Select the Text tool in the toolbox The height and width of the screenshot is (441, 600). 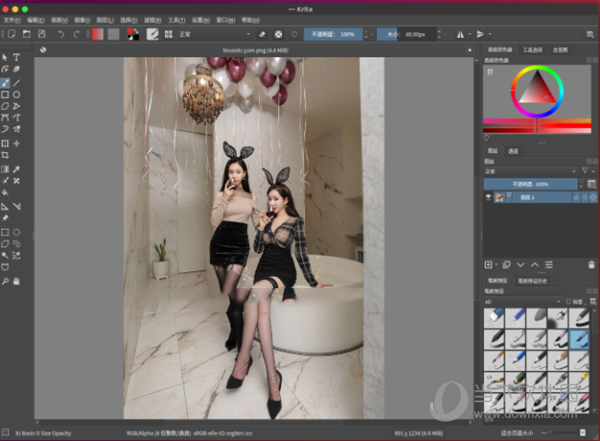[x=16, y=57]
